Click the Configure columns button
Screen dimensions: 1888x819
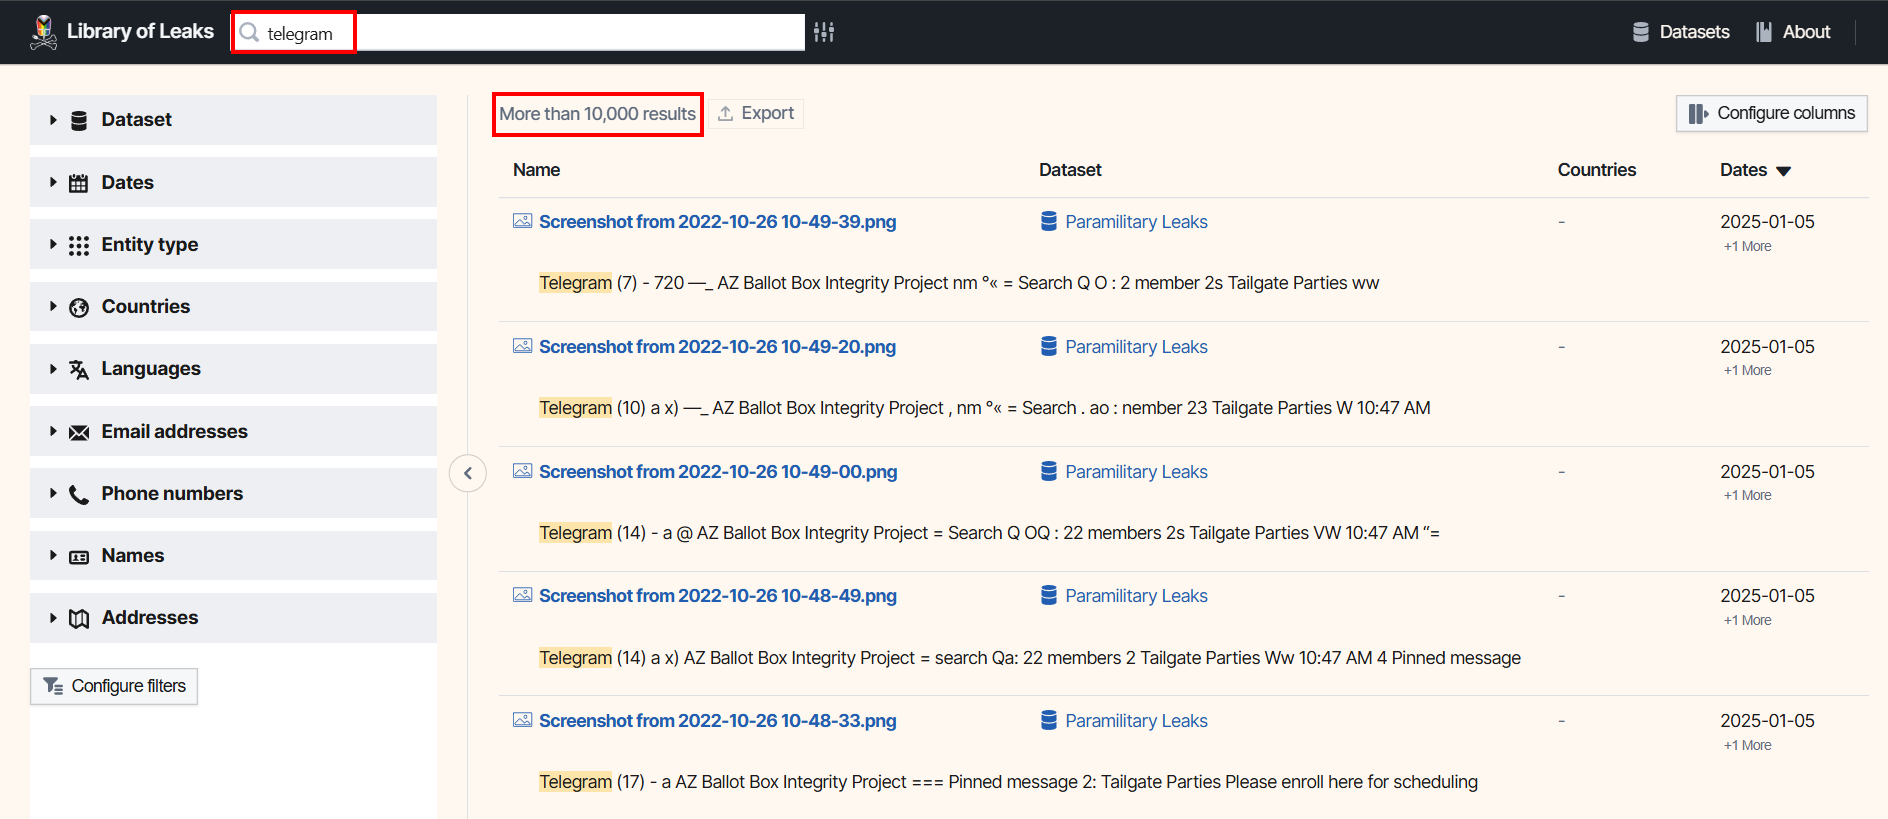click(x=1772, y=113)
